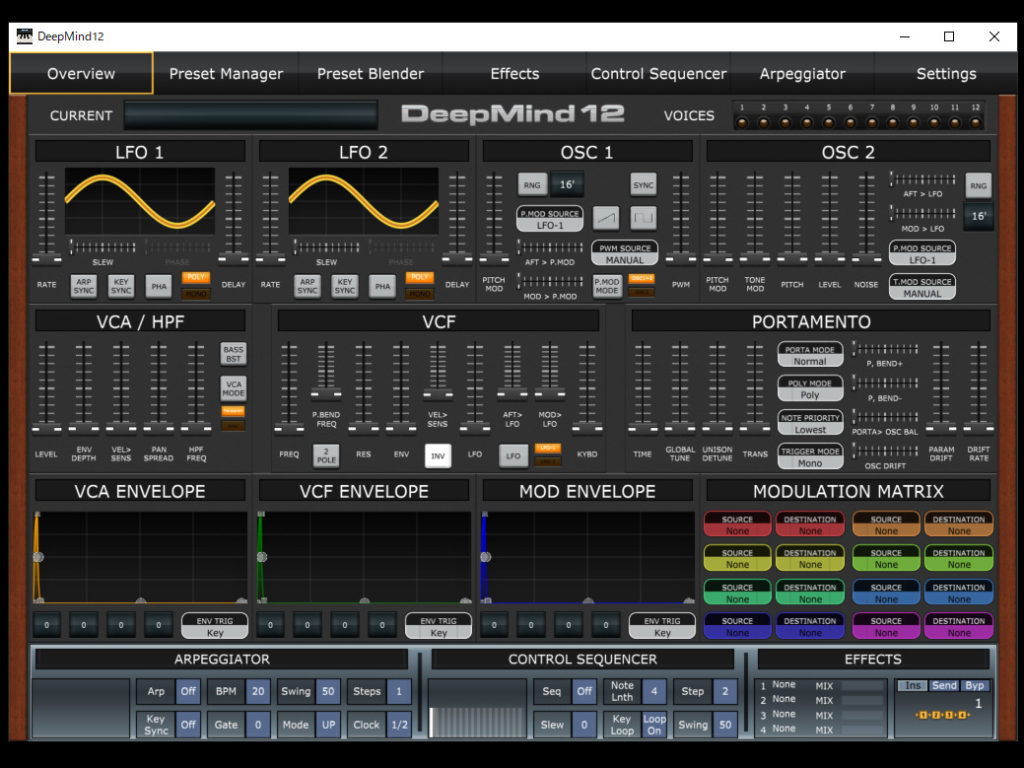The height and width of the screenshot is (768, 1024).
Task: Switch to the Preset Manager tab
Action: [226, 74]
